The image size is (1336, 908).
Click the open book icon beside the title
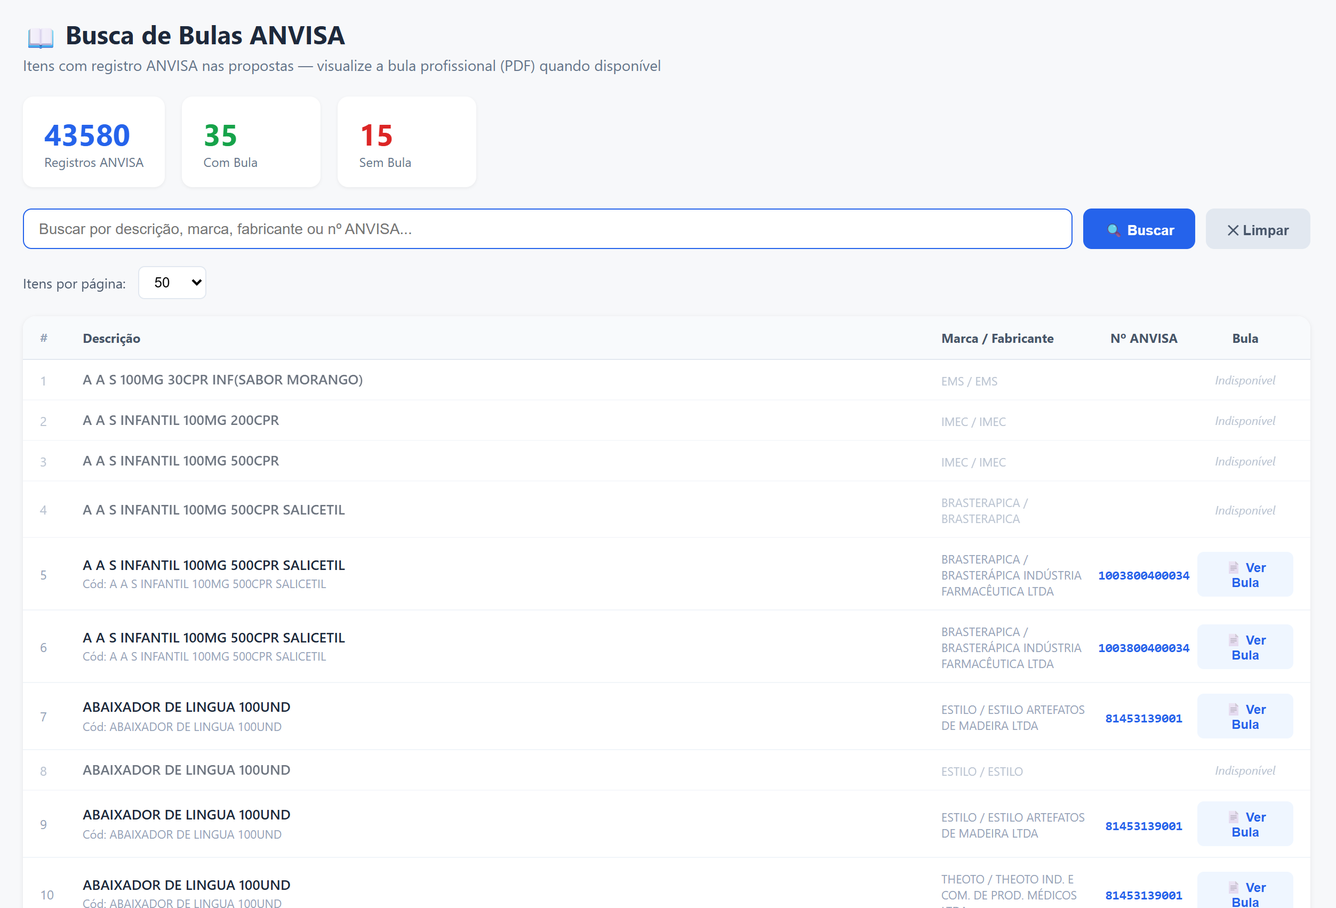pyautogui.click(x=41, y=37)
